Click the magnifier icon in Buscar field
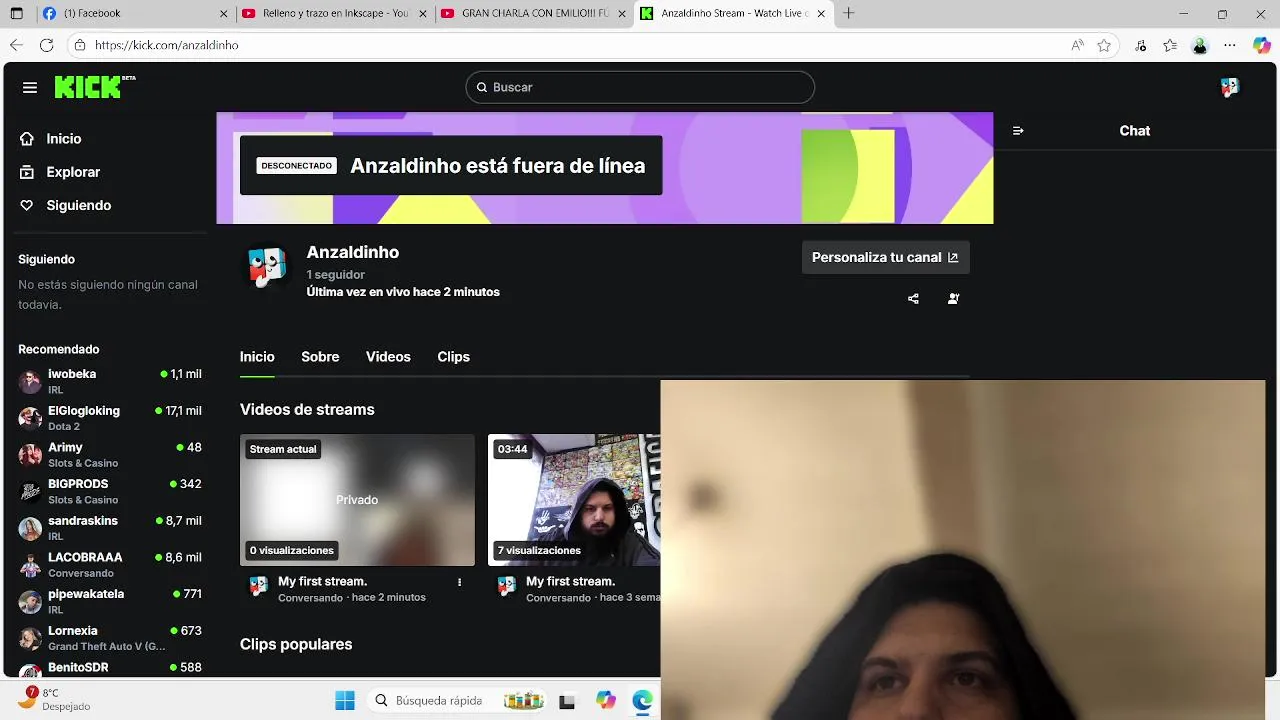 coord(482,87)
